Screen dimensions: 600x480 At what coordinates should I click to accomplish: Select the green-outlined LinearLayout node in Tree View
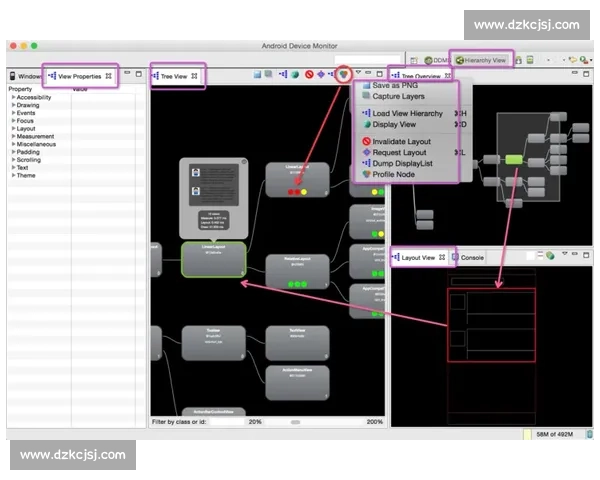[x=214, y=260]
